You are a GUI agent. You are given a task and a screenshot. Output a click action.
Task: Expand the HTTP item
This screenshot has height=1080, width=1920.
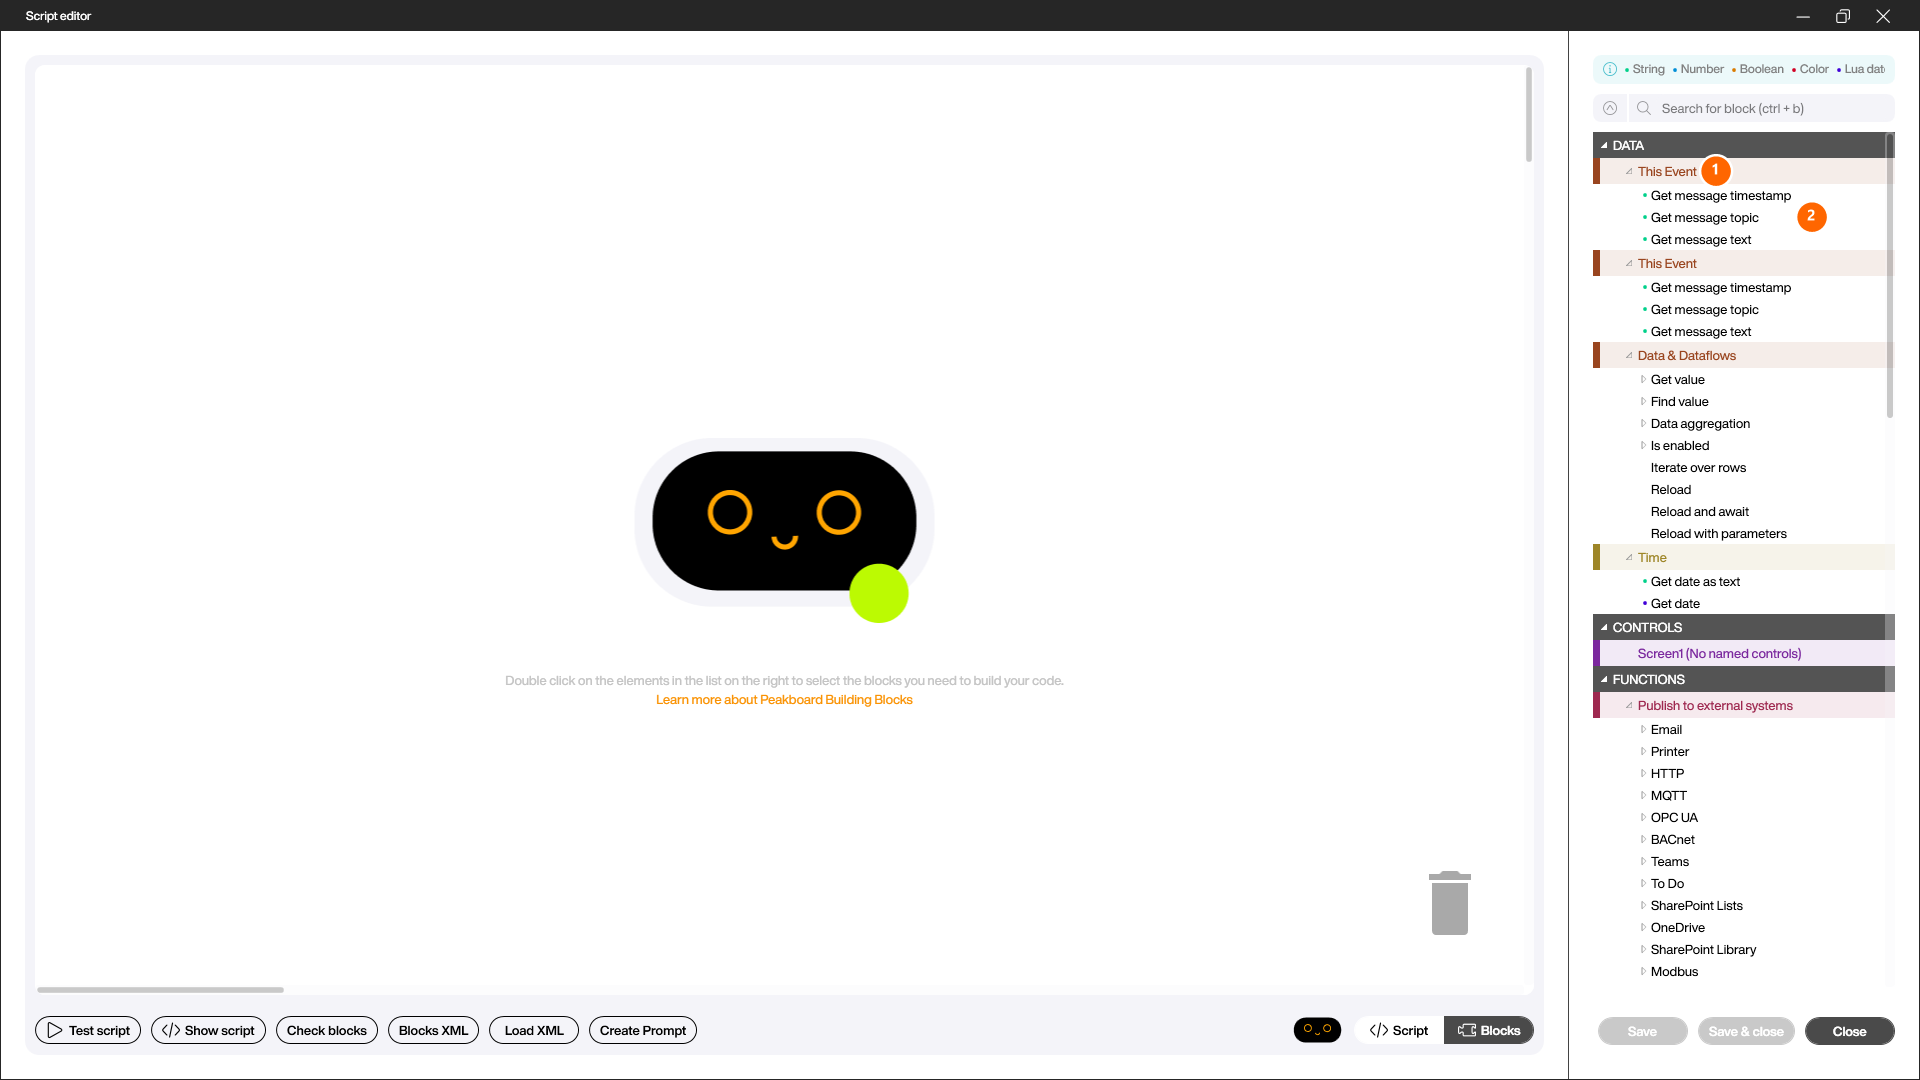click(x=1643, y=773)
